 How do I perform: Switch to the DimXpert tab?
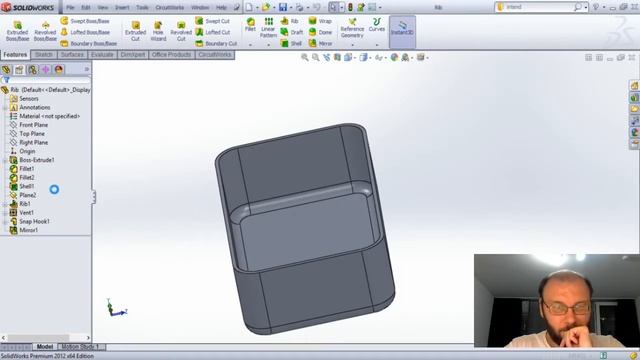point(133,54)
